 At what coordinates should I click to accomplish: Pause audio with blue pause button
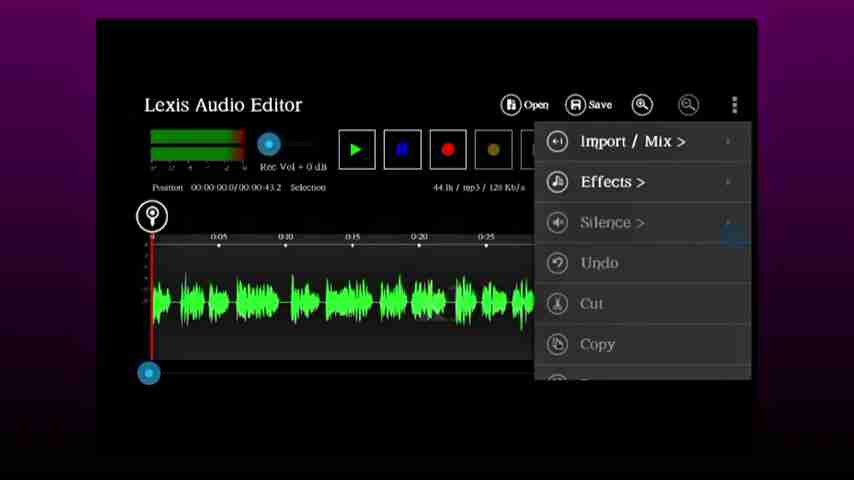coord(402,149)
